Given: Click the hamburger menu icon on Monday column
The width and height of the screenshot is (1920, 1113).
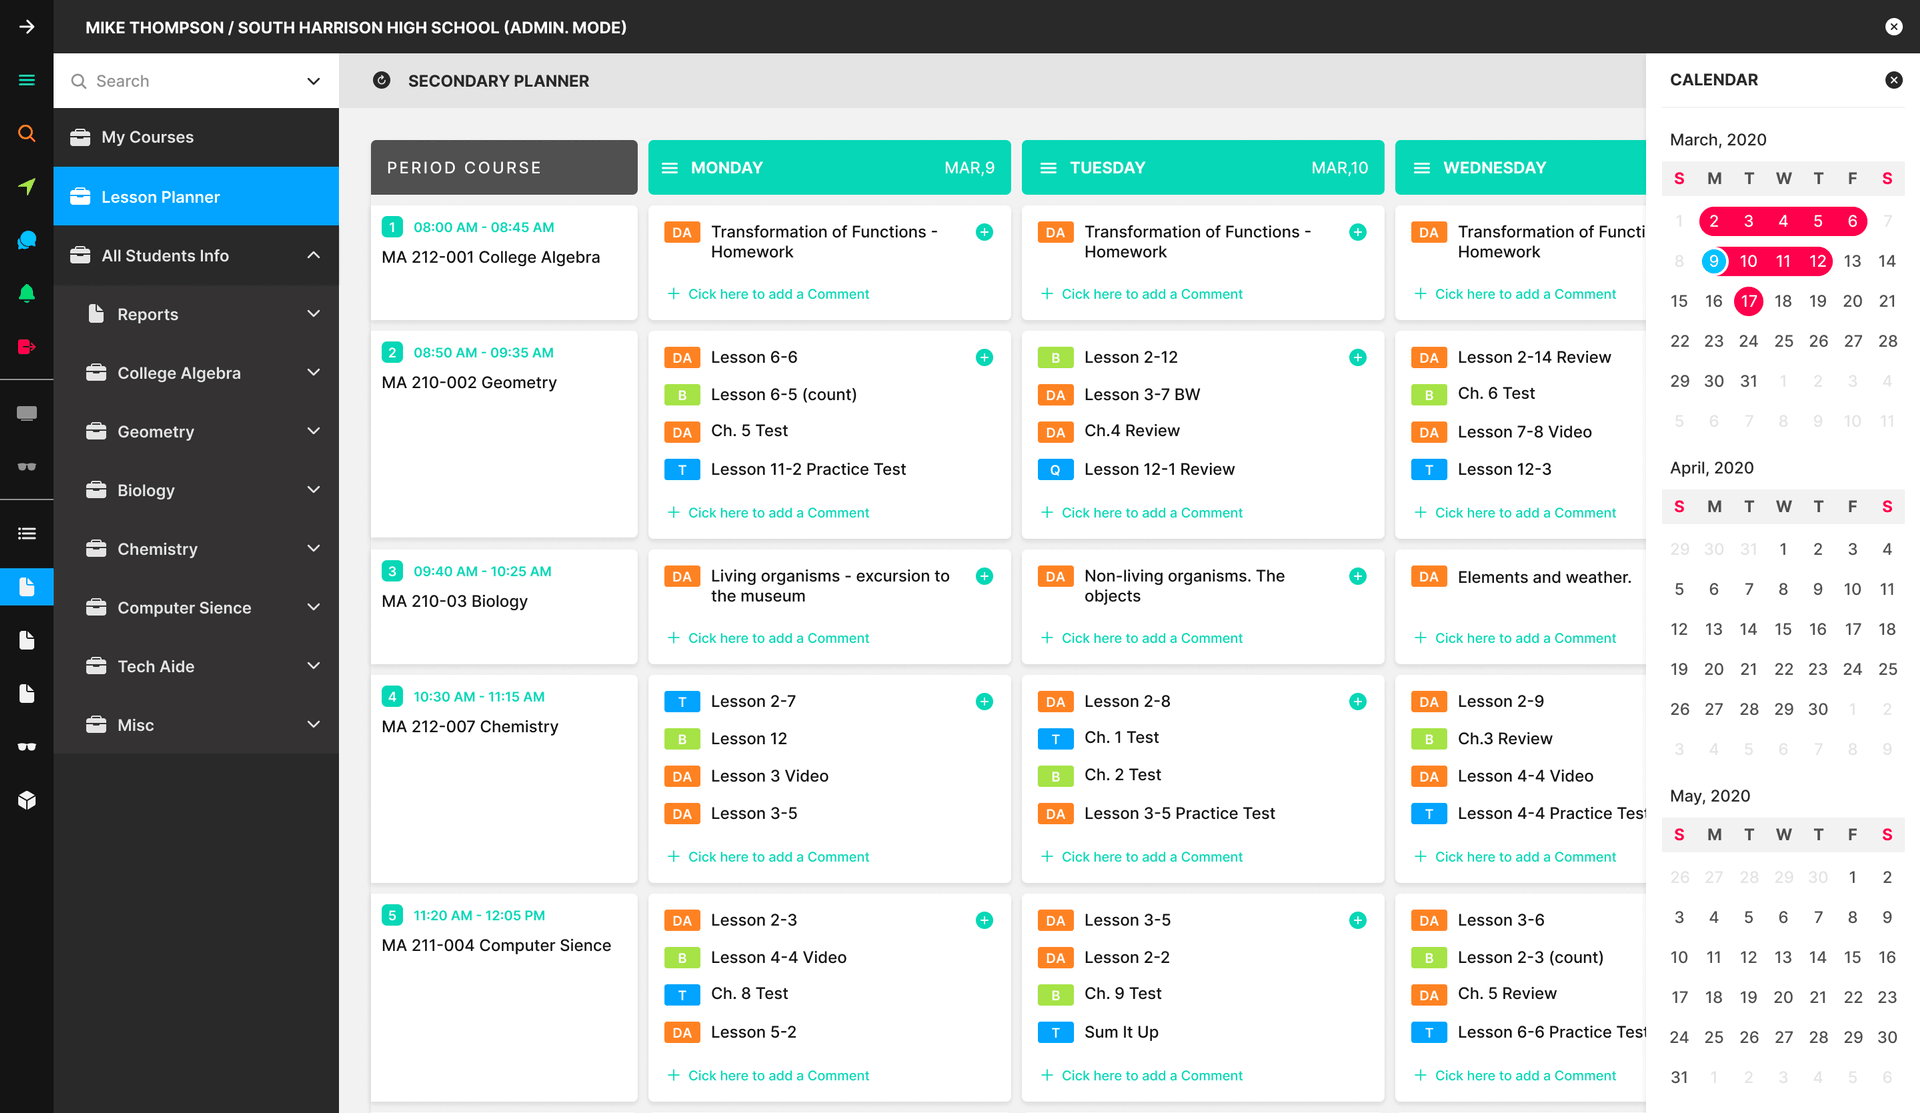Looking at the screenshot, I should (x=670, y=167).
